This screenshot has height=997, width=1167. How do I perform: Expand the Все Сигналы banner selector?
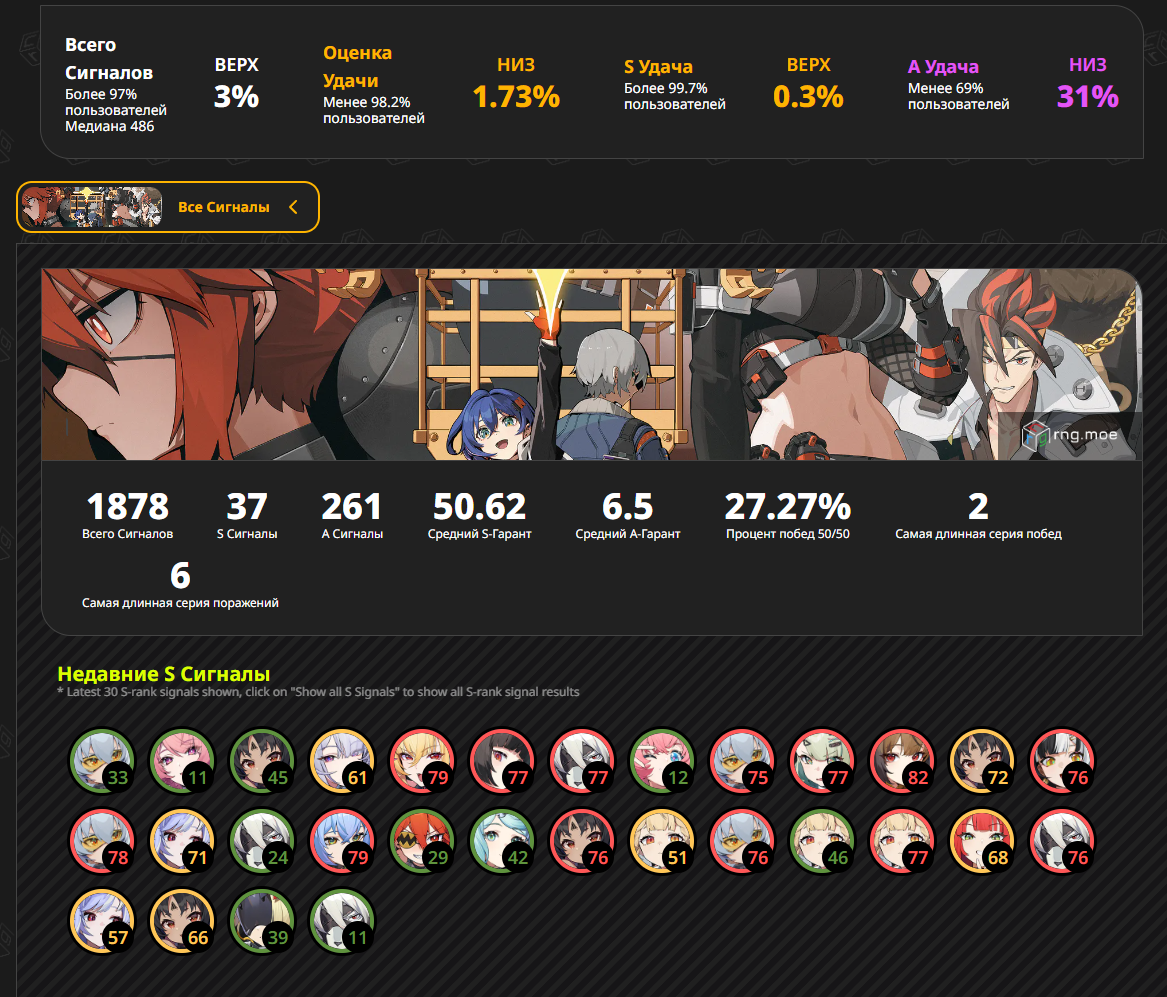[167, 207]
